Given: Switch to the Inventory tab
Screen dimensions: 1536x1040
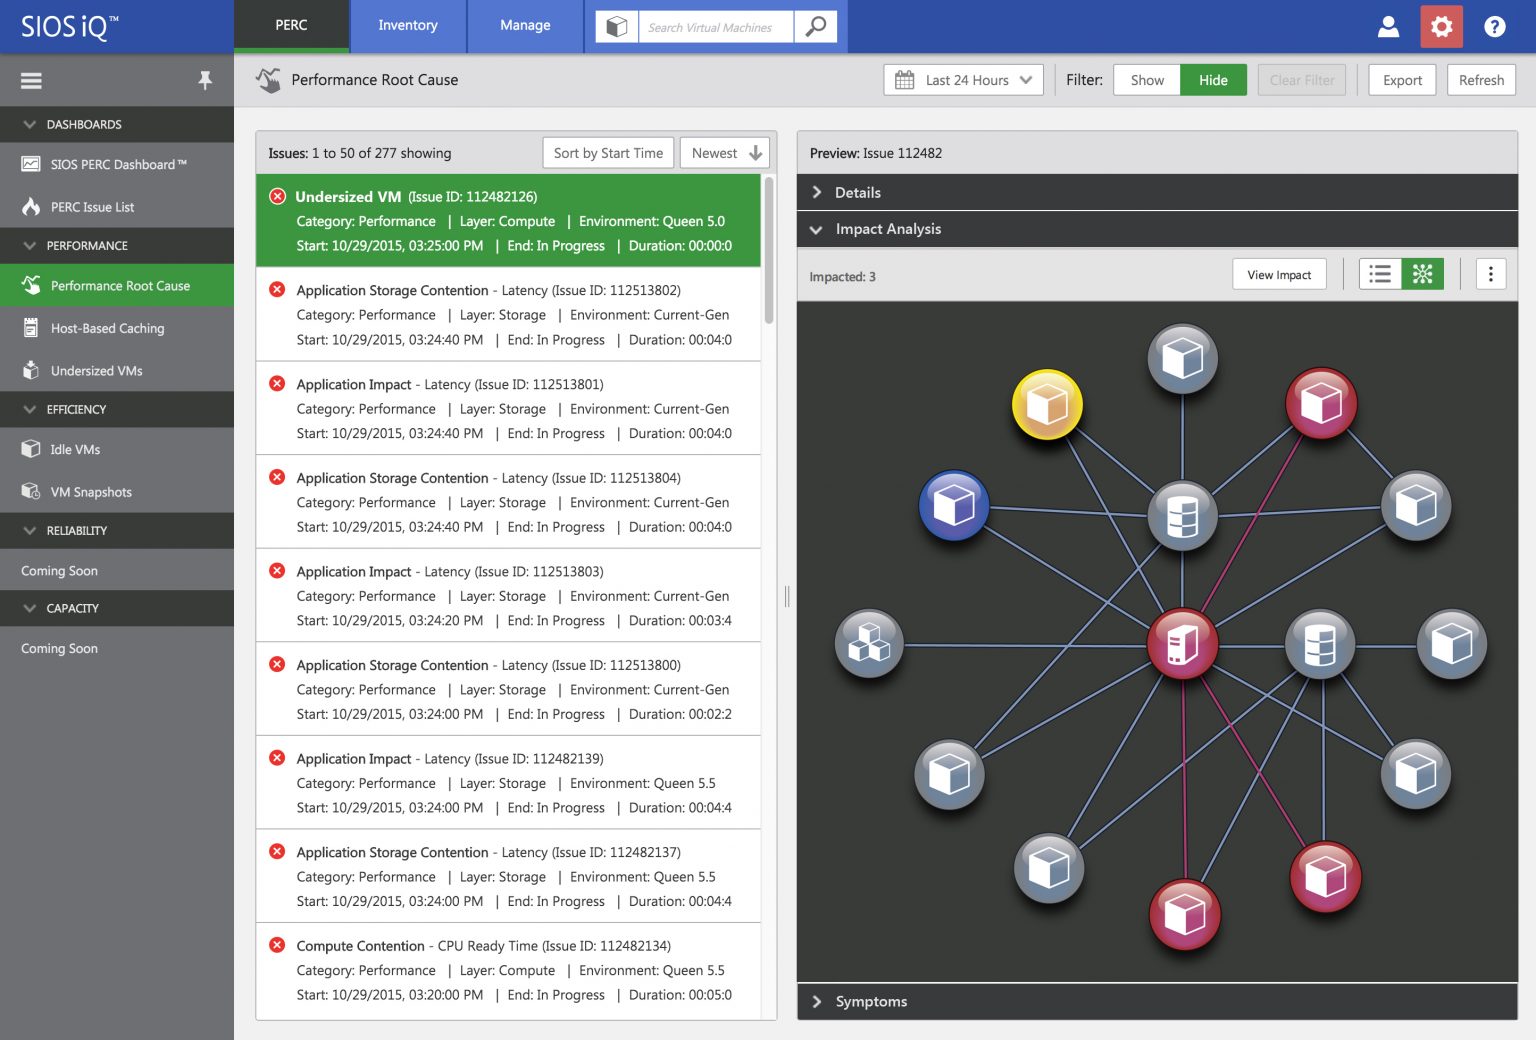Looking at the screenshot, I should click(407, 26).
